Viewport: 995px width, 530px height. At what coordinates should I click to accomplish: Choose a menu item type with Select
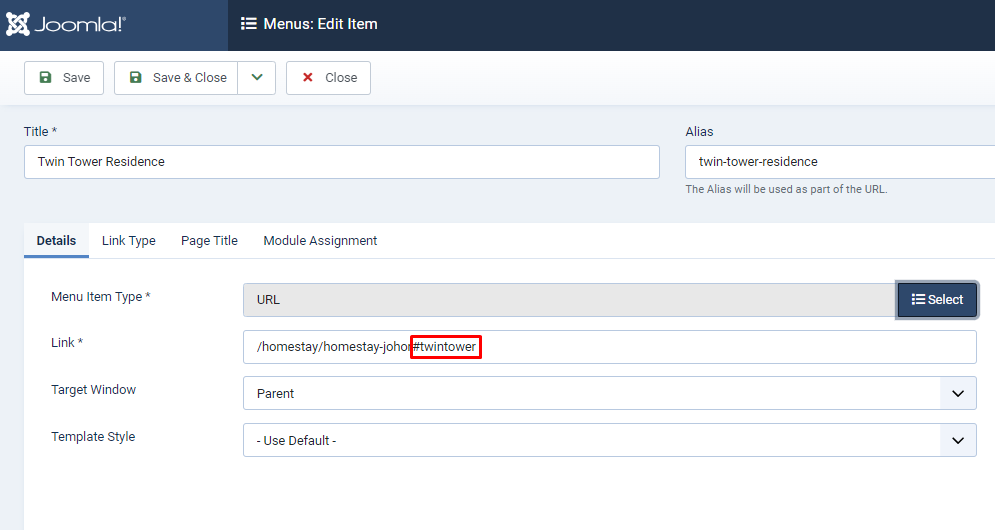(x=937, y=300)
